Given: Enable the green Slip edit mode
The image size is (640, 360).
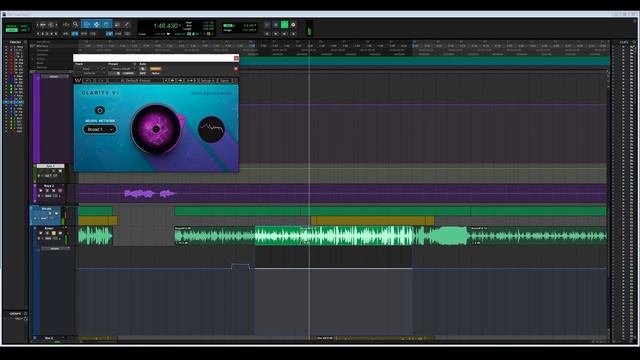Looking at the screenshot, I should [11, 30].
